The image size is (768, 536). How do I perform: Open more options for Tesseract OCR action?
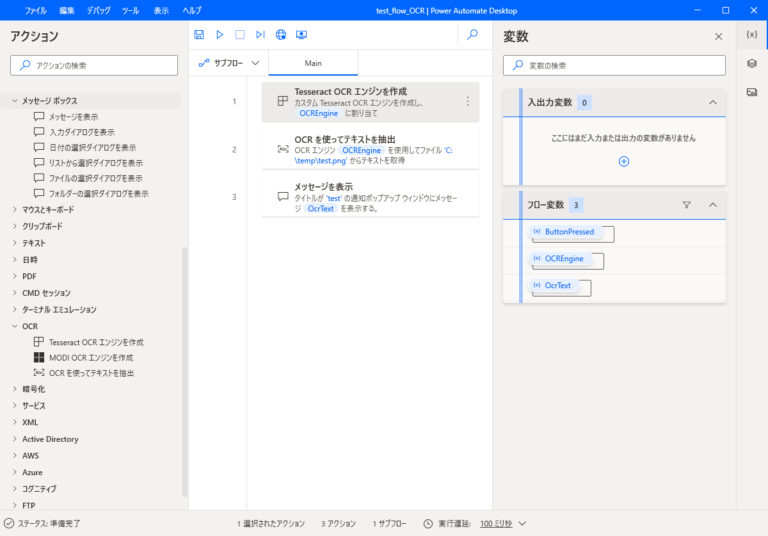[x=468, y=101]
